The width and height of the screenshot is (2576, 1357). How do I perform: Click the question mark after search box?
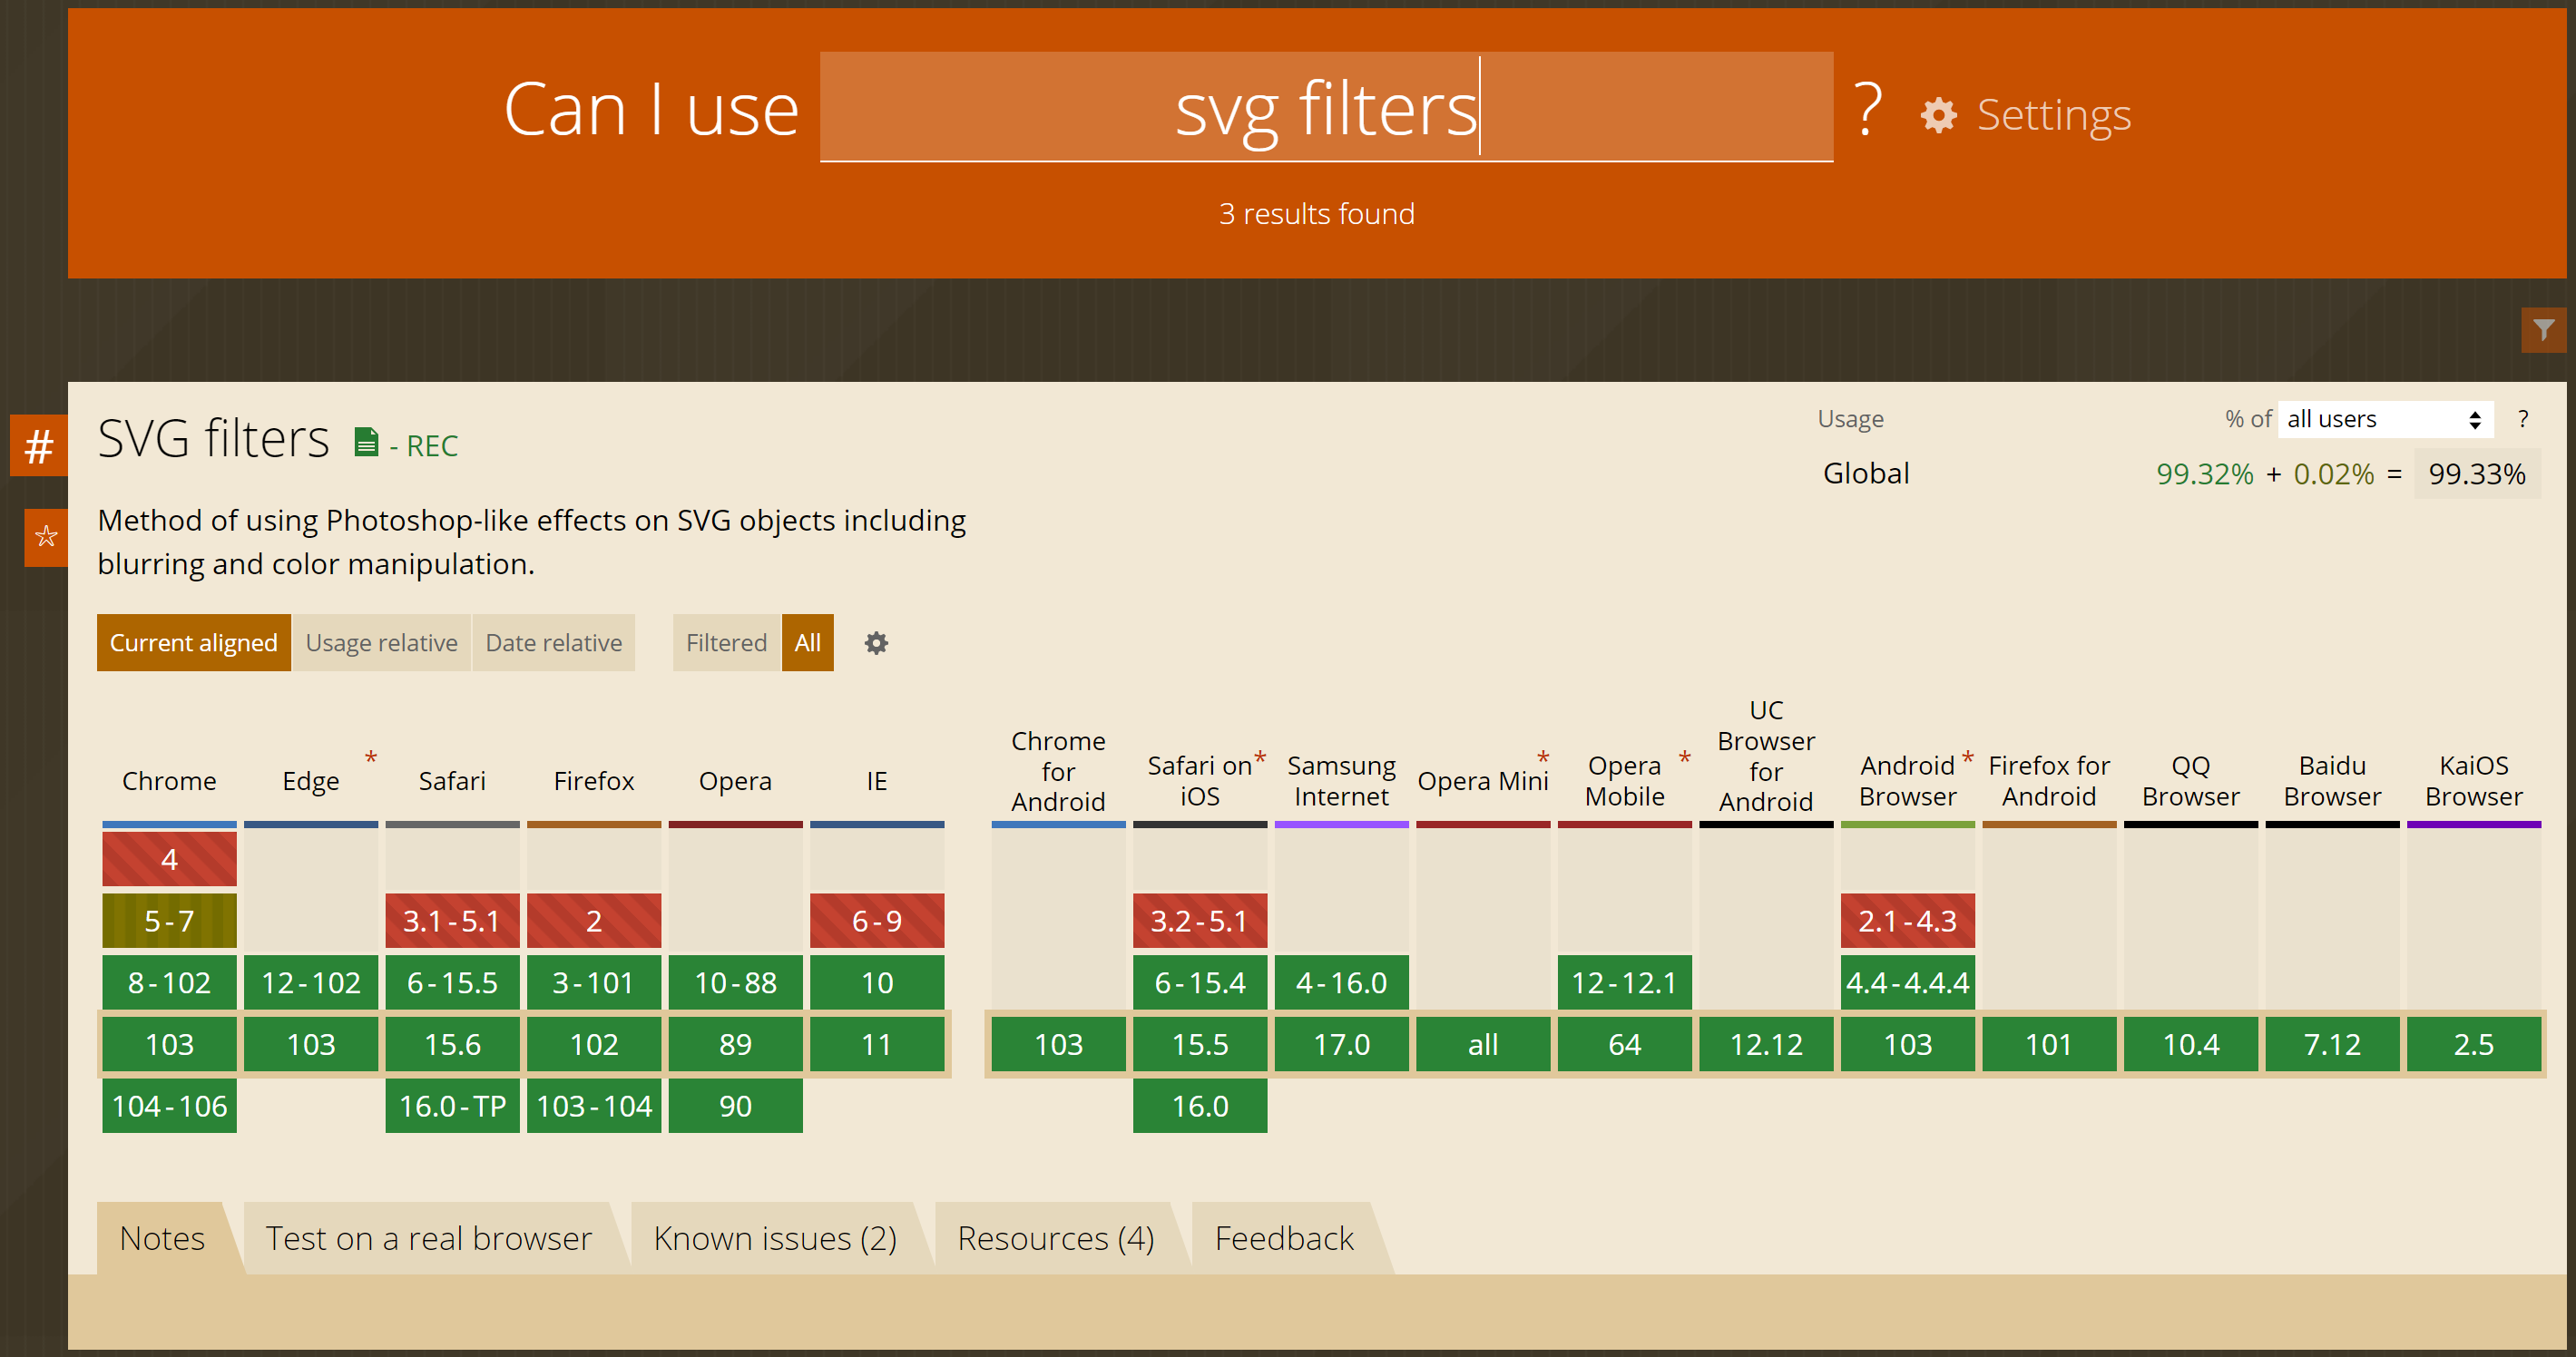click(x=1867, y=108)
